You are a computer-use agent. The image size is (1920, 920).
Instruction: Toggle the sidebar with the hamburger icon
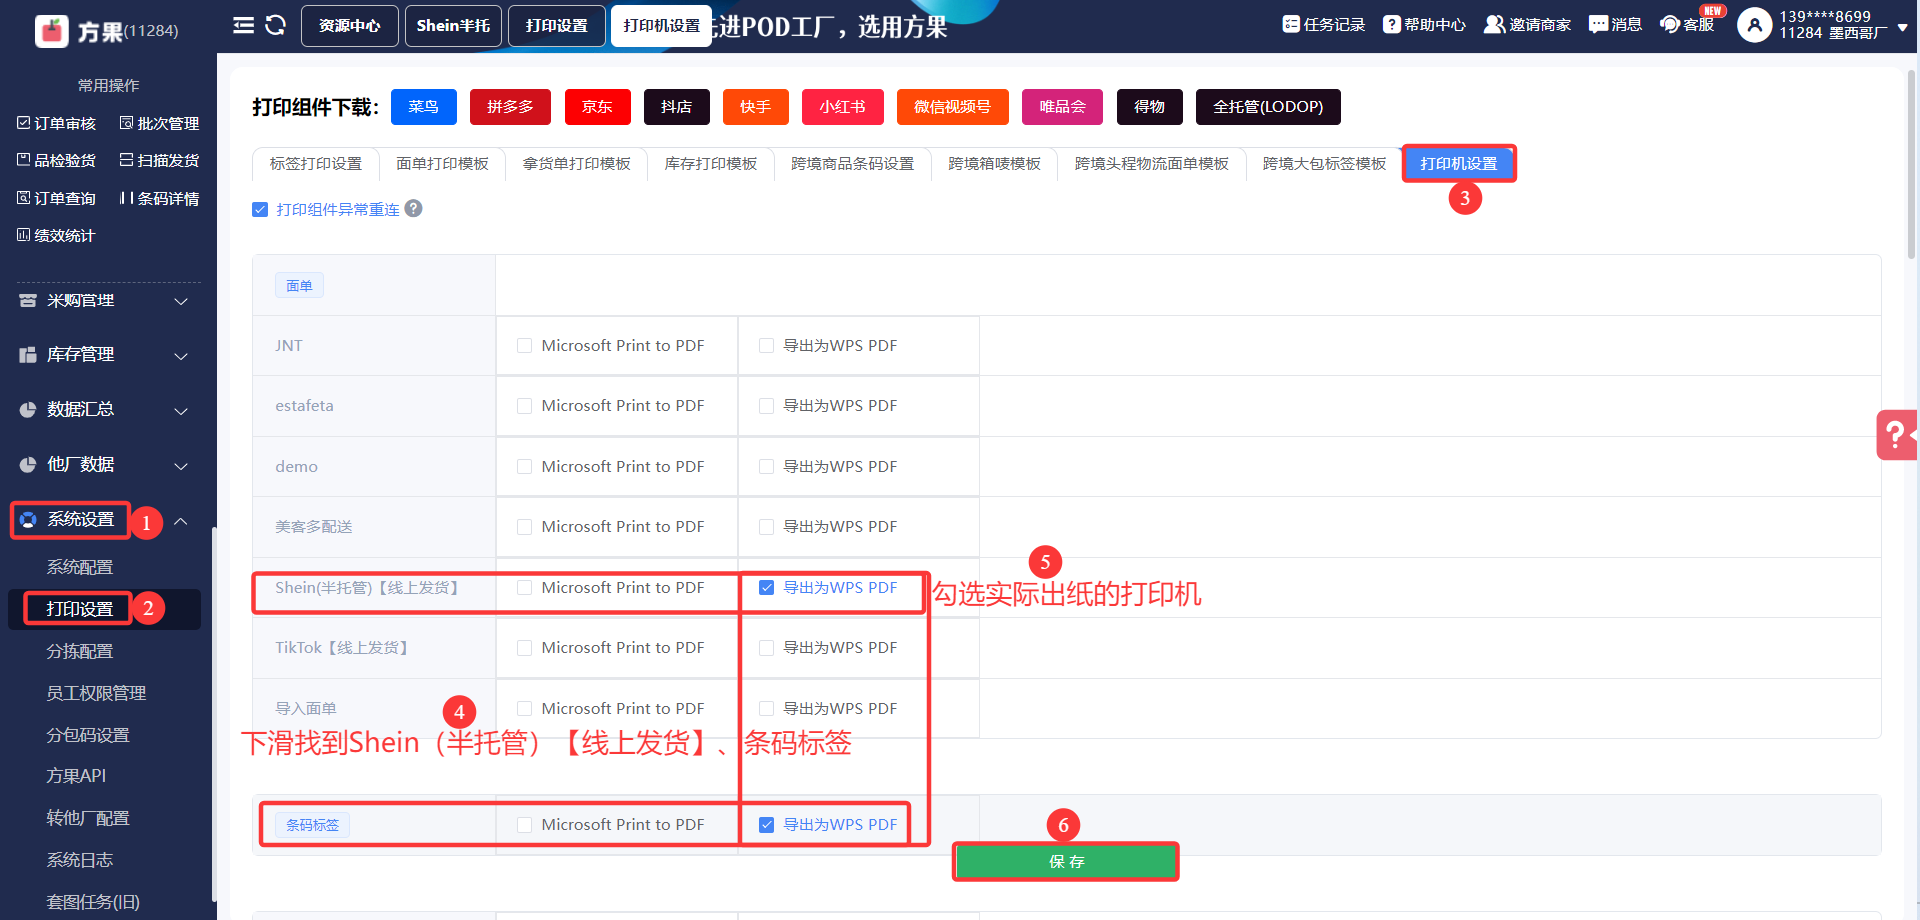click(x=243, y=25)
